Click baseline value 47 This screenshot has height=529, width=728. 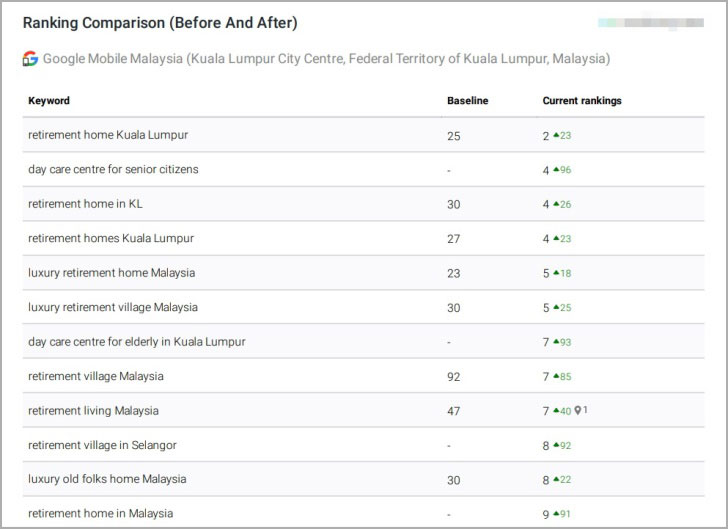(454, 411)
